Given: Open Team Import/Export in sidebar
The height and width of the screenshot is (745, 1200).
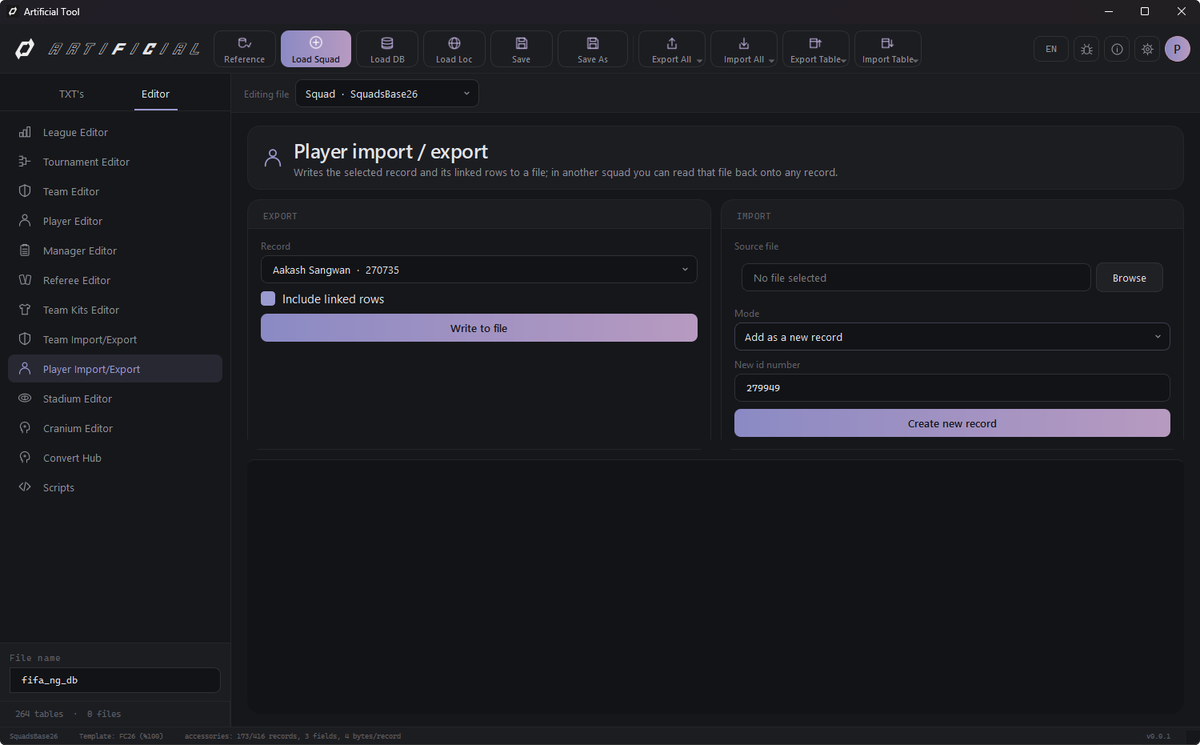Looking at the screenshot, I should click(115, 340).
